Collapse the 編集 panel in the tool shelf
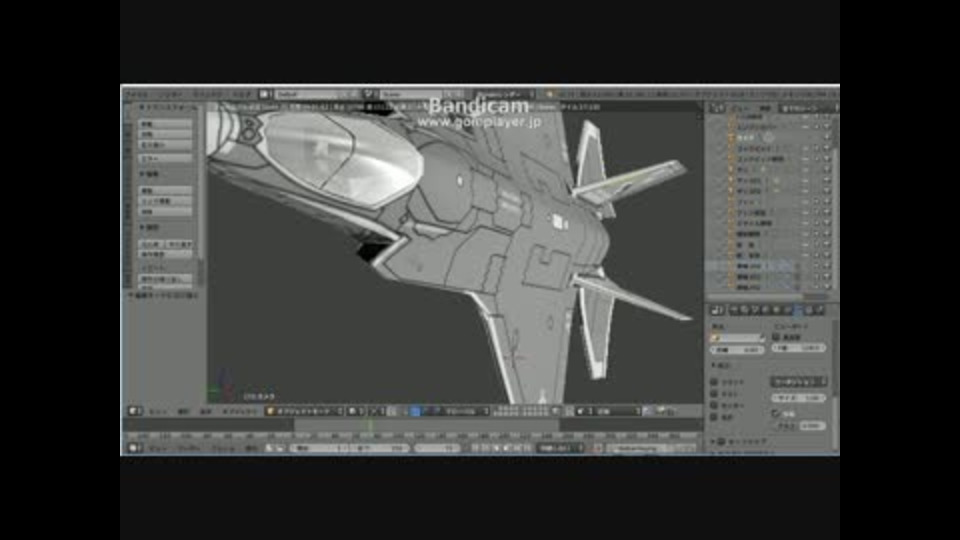 150,174
